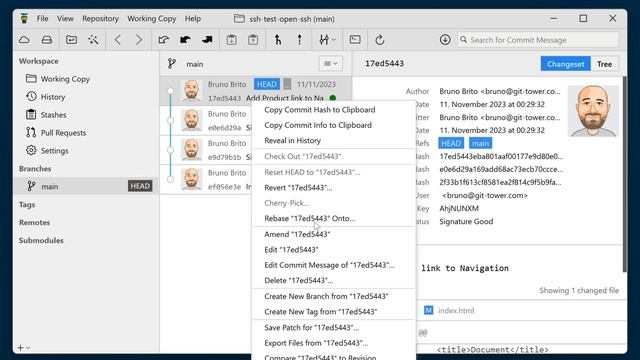Select commit e0e6d29a in the list
640x360 pixels.
(206, 120)
